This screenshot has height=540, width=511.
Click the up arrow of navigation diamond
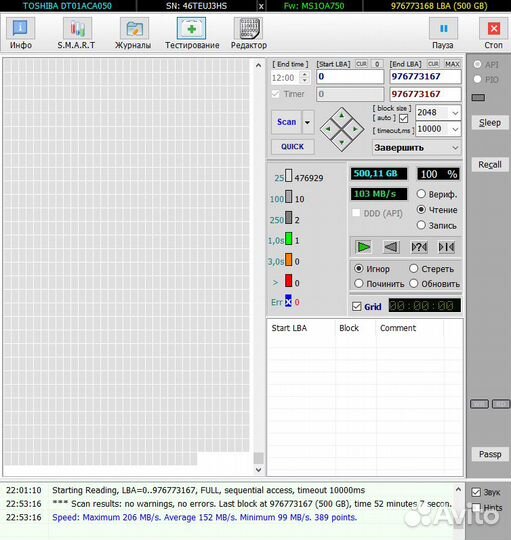(342, 116)
